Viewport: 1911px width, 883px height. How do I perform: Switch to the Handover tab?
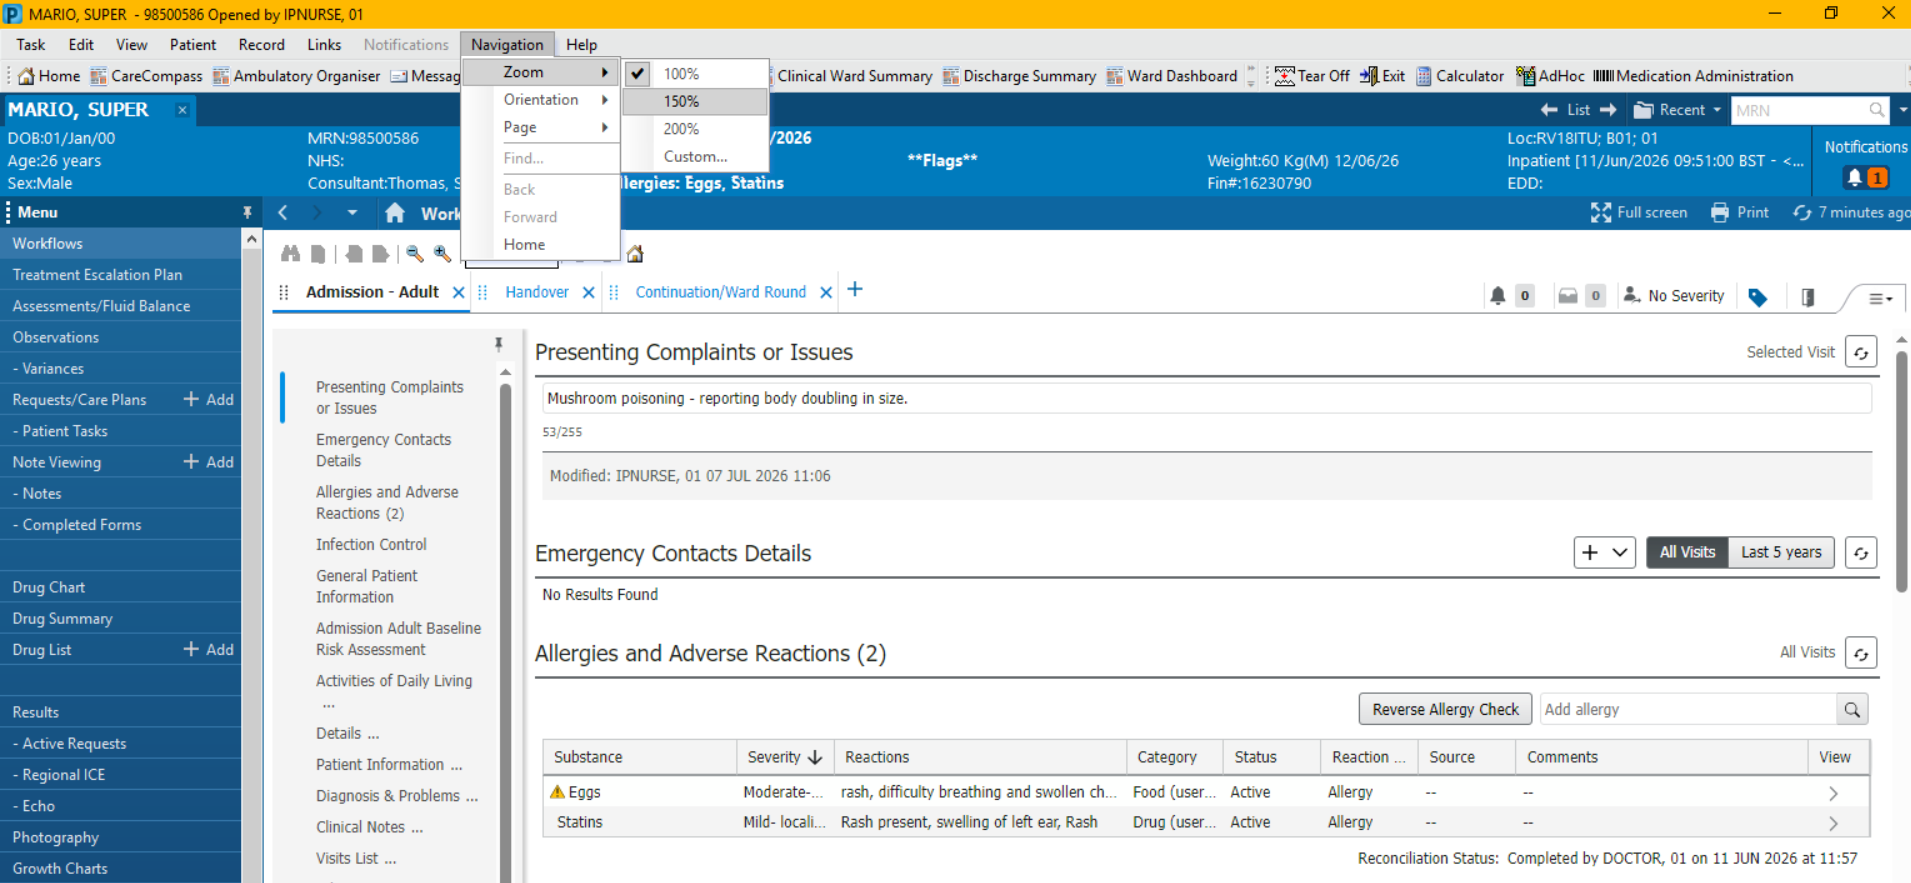pyautogui.click(x=537, y=292)
